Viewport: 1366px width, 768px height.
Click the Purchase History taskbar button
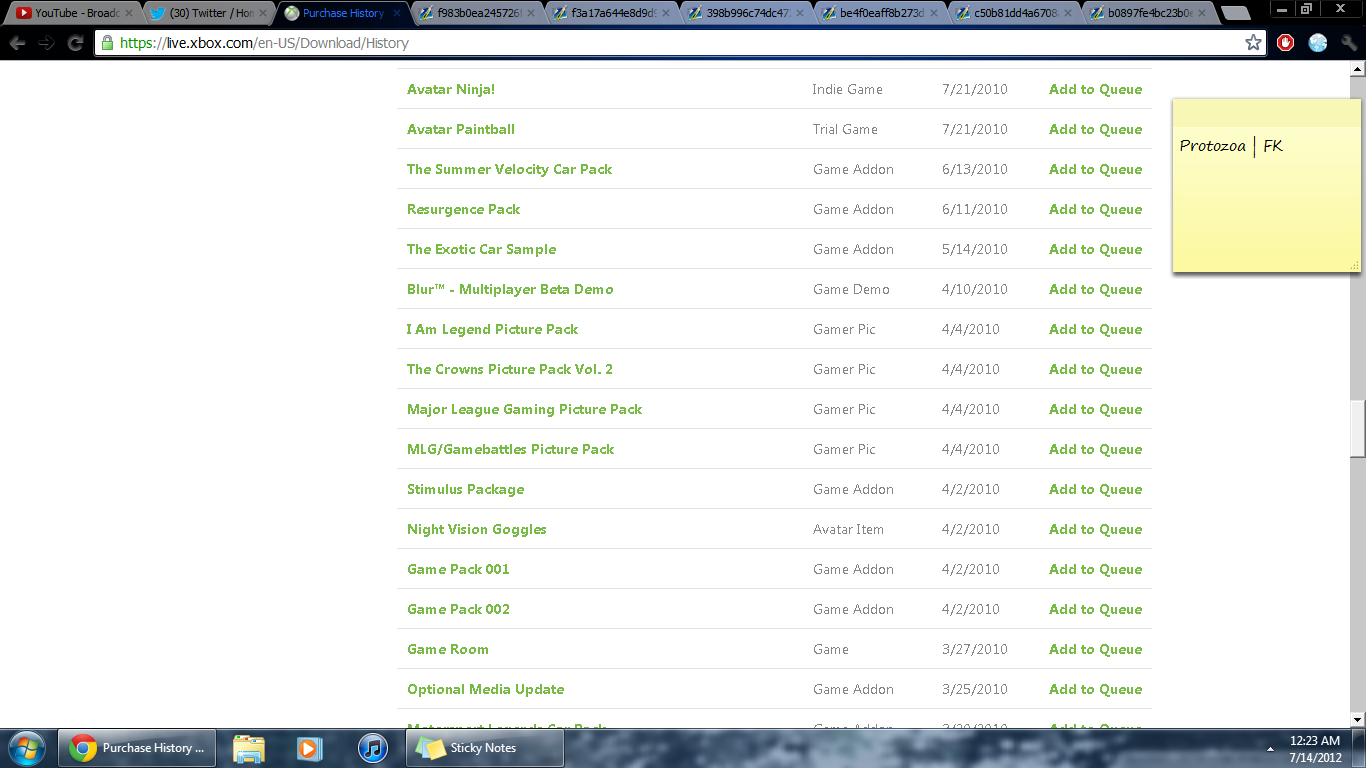point(137,748)
